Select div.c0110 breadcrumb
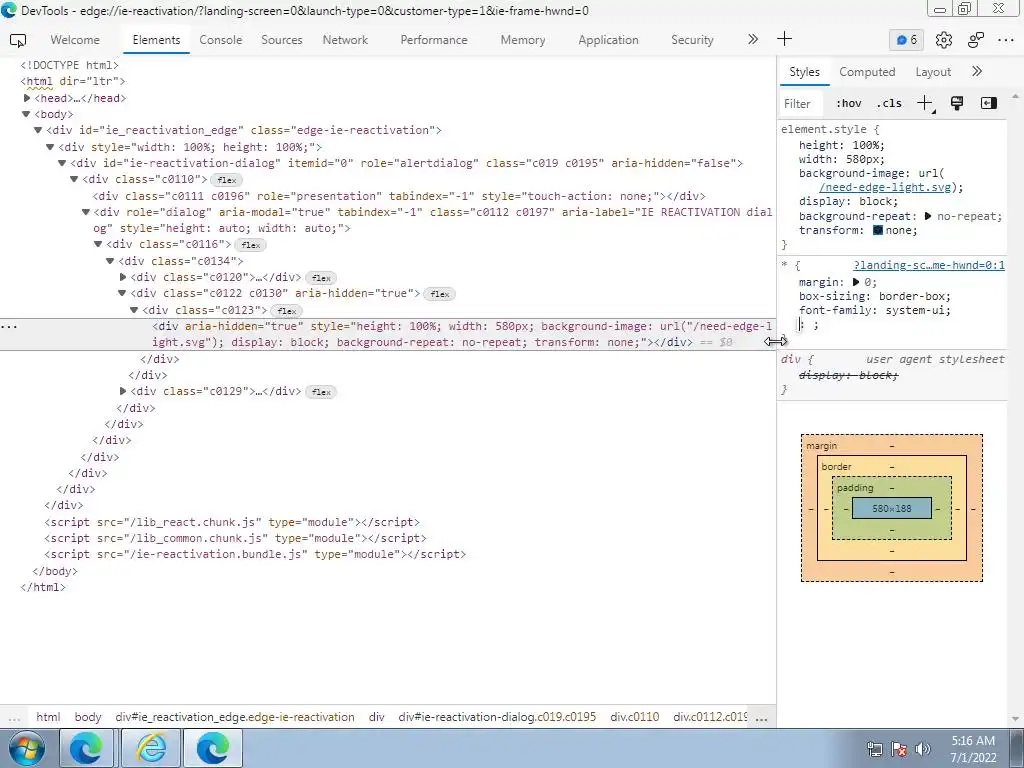1024x768 pixels. (635, 717)
